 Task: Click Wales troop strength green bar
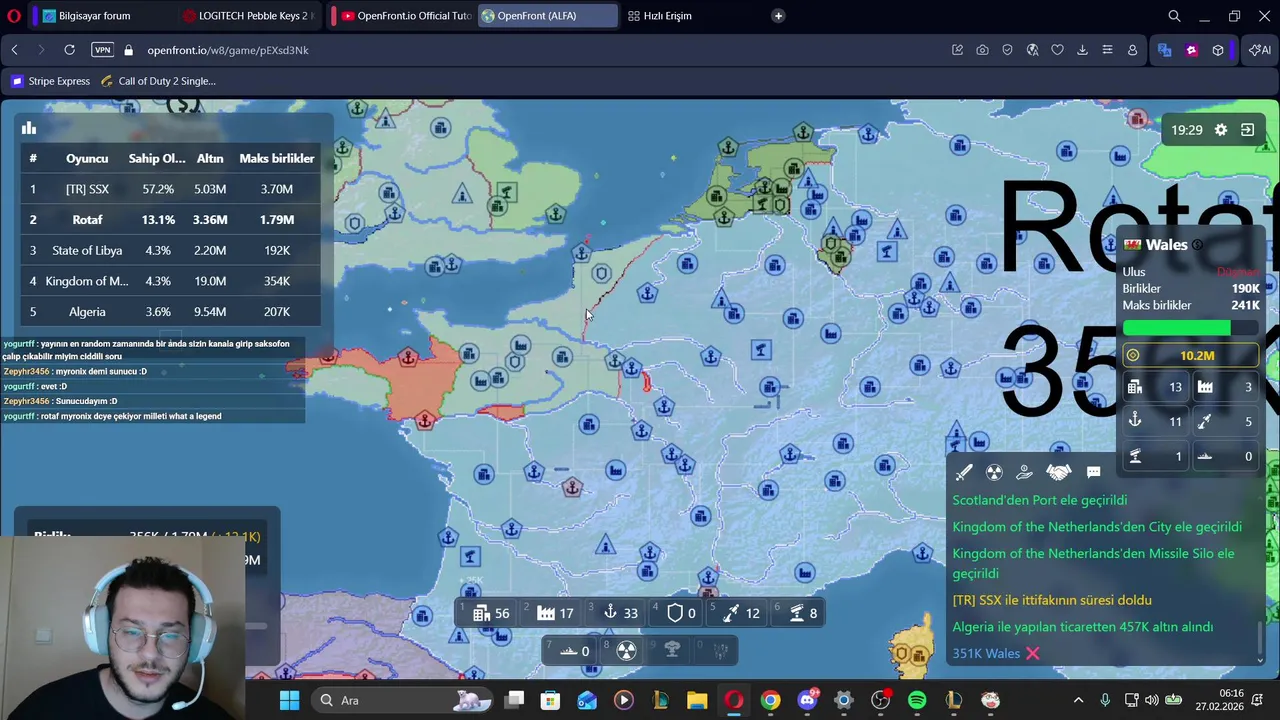pyautogui.click(x=1176, y=328)
